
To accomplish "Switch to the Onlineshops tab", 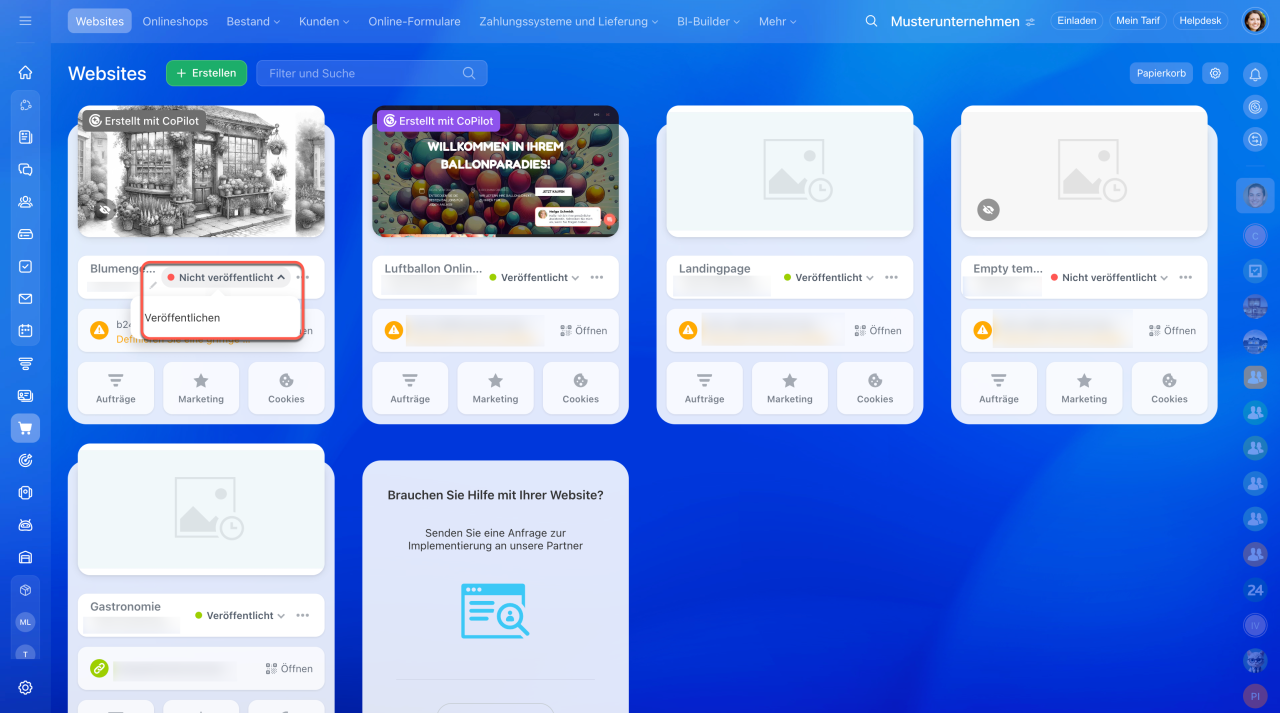I will (175, 21).
